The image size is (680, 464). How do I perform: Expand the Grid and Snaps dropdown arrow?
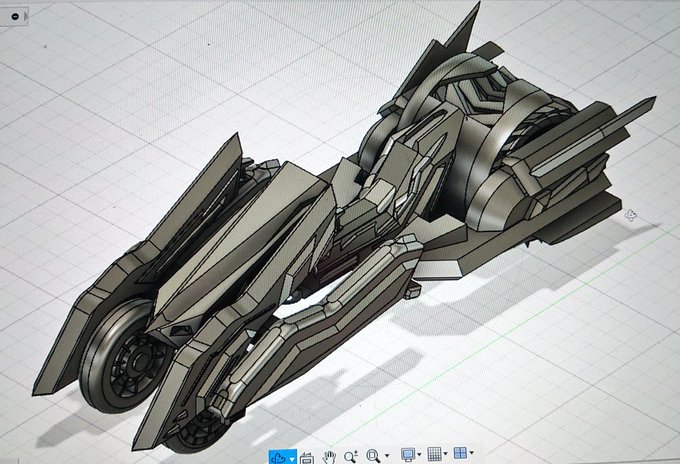point(445,454)
